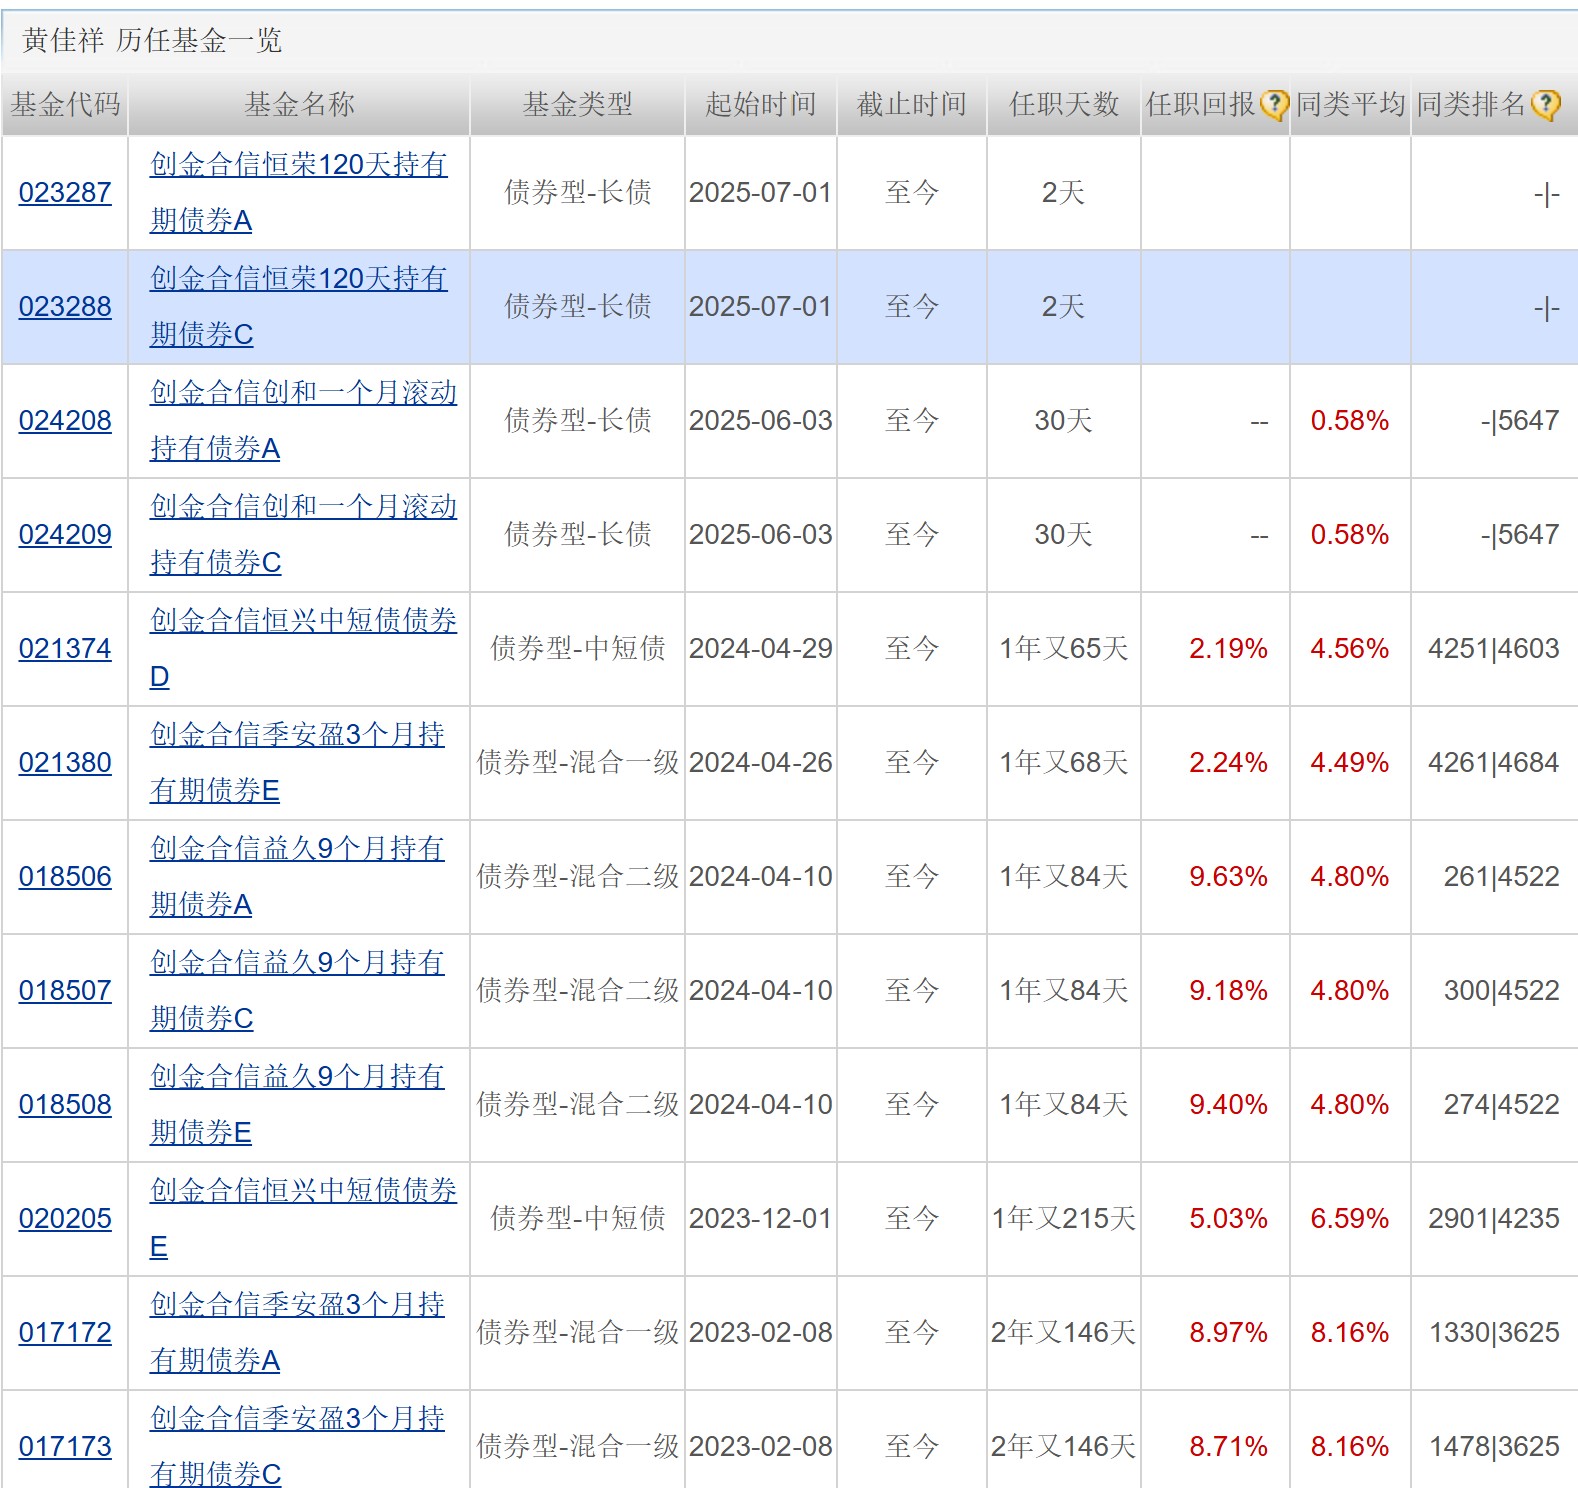Select return value 5.03%

click(1228, 1218)
